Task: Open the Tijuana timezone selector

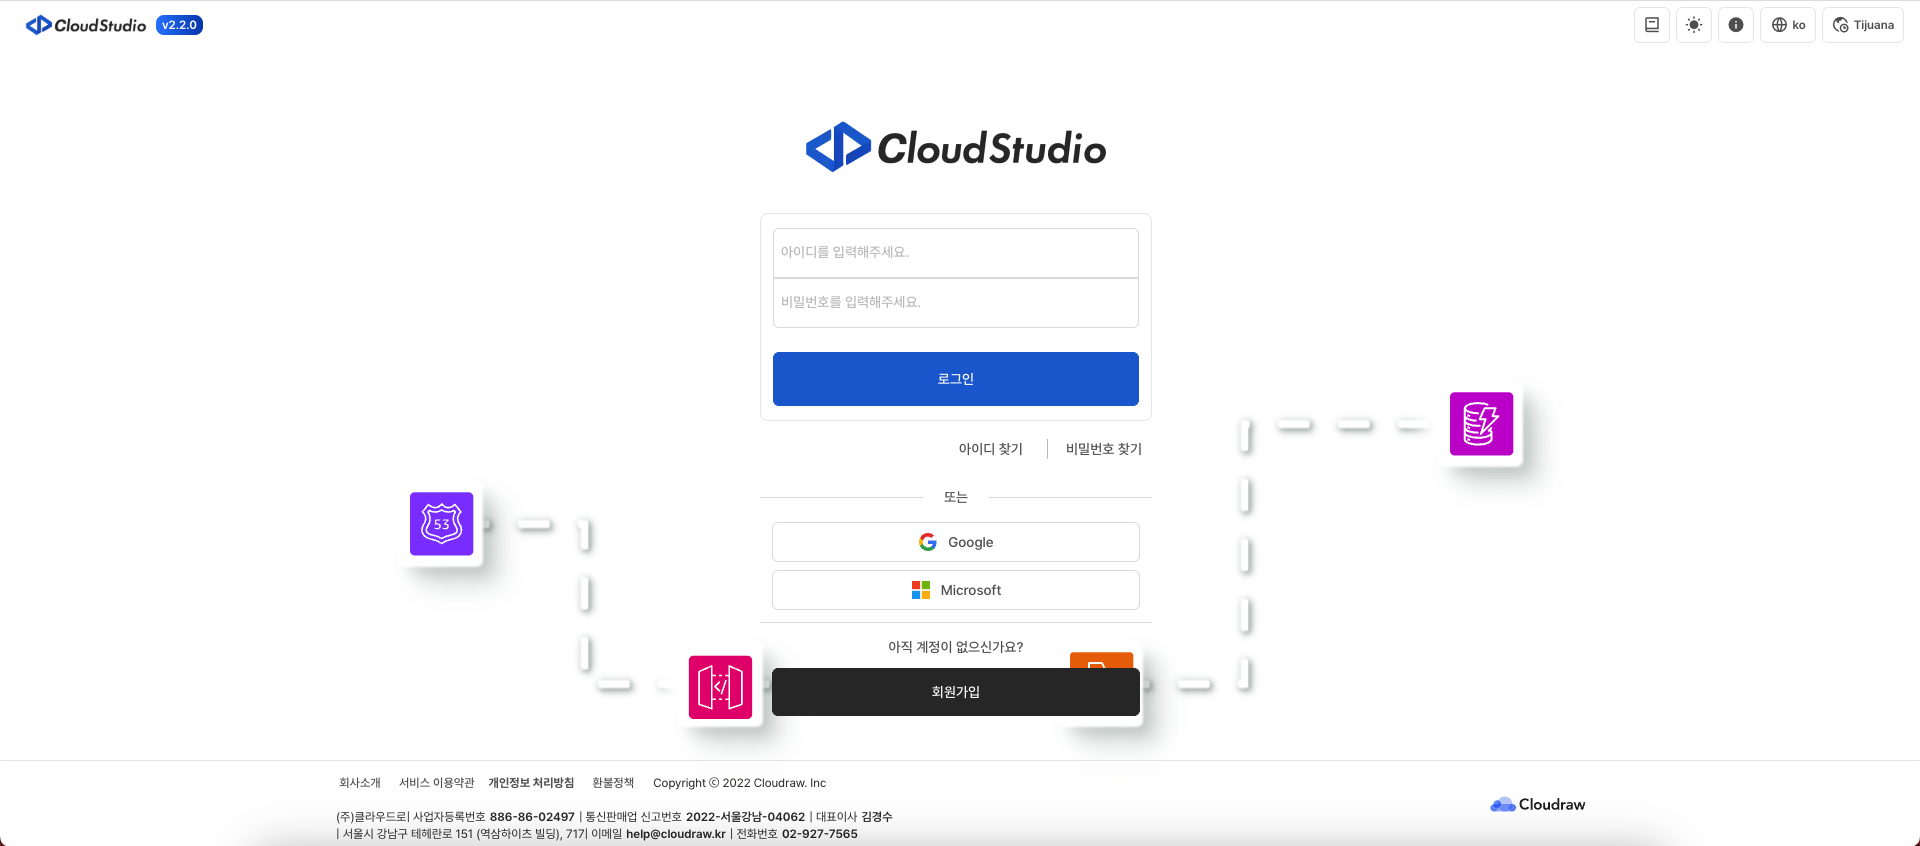Action: click(1862, 25)
